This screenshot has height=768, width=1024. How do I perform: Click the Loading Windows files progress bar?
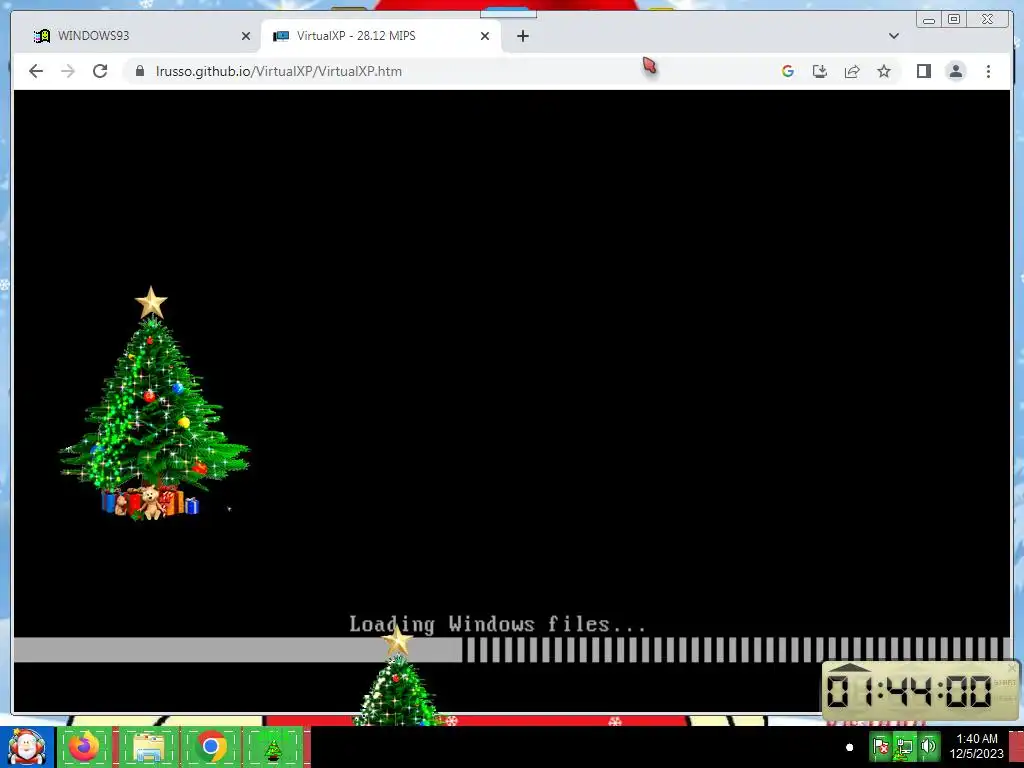(512, 650)
